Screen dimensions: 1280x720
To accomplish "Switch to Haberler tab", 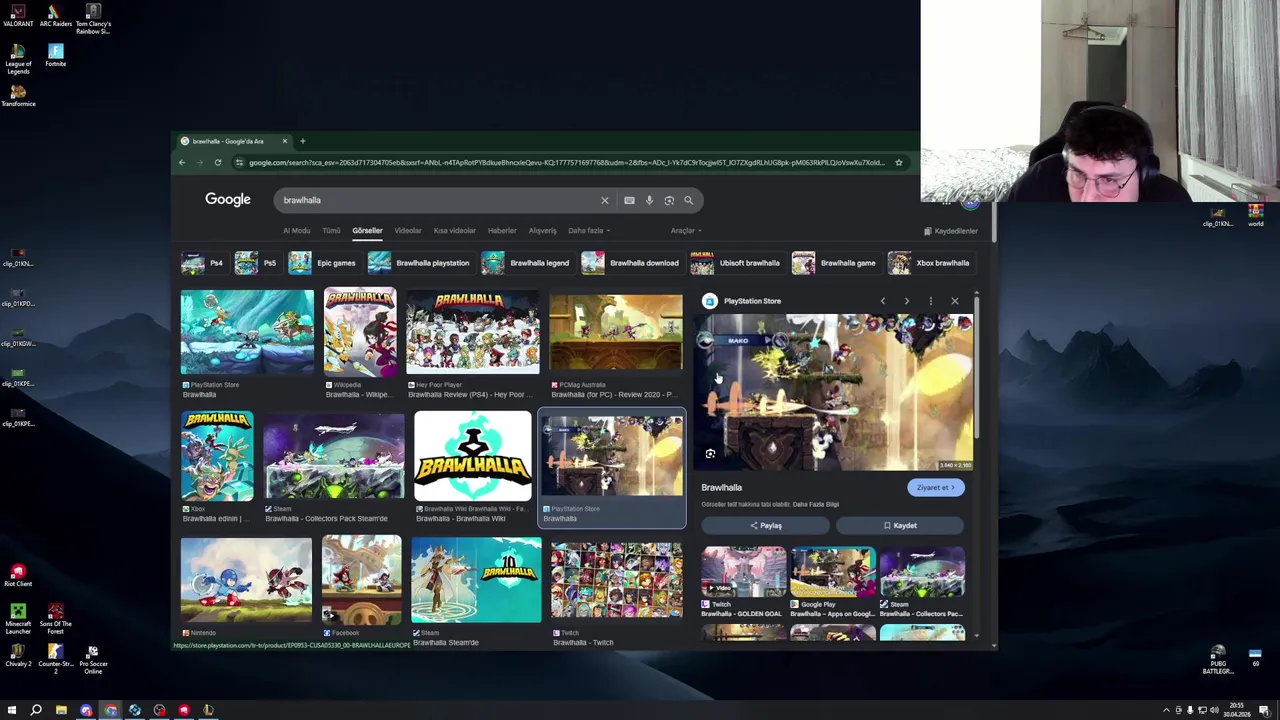I will click(x=502, y=231).
